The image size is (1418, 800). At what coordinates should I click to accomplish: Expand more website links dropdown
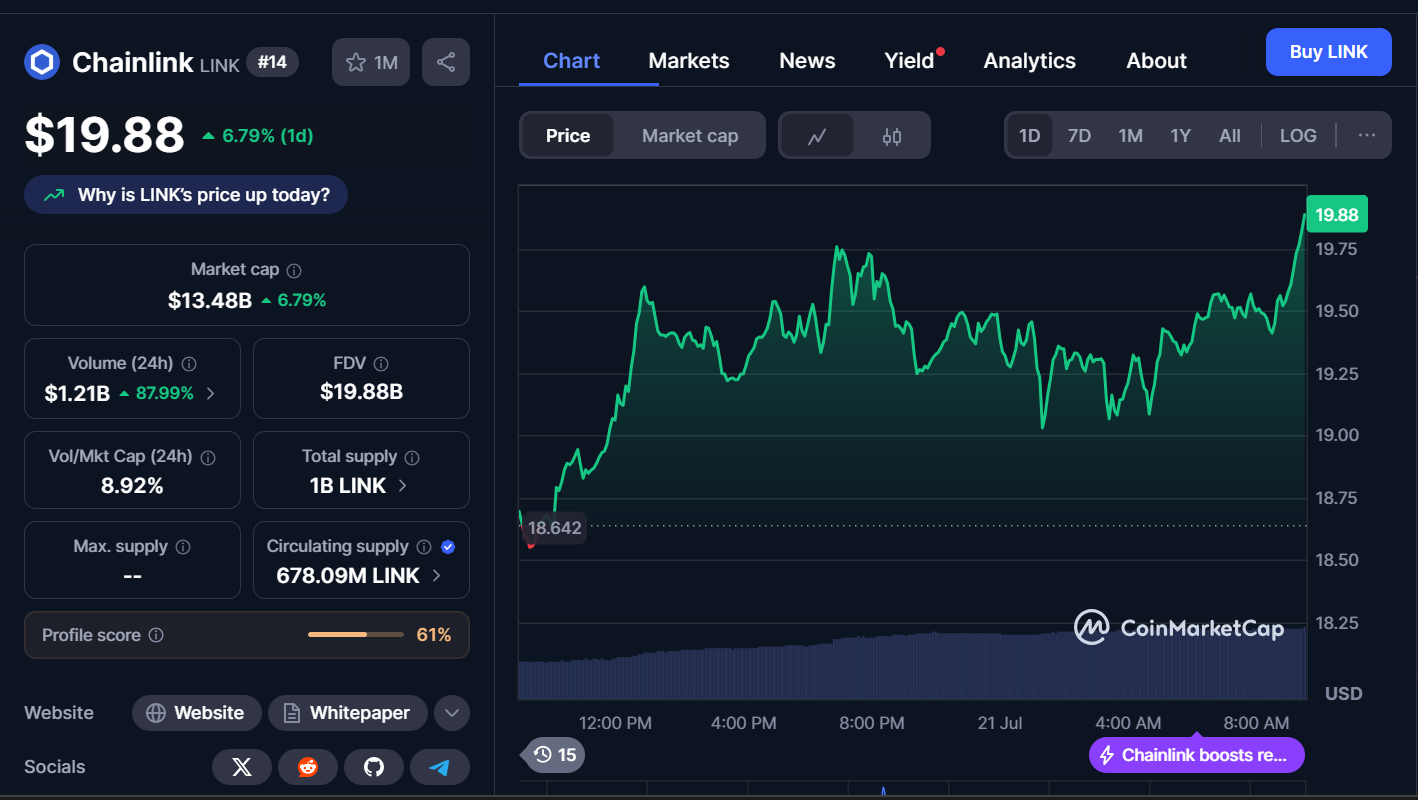pyautogui.click(x=452, y=713)
